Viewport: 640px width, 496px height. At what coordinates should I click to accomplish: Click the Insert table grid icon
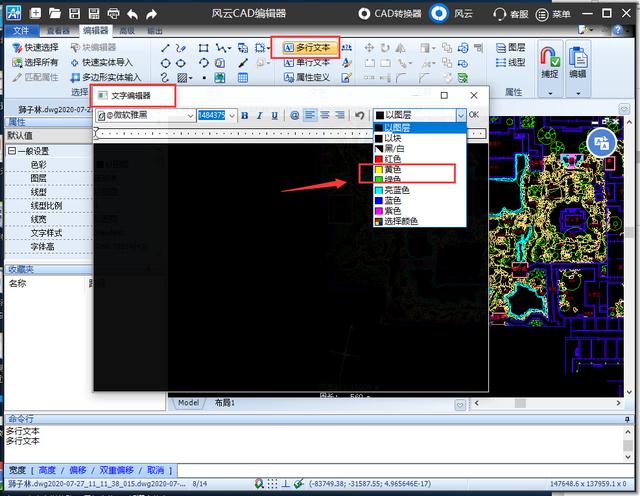(x=243, y=78)
